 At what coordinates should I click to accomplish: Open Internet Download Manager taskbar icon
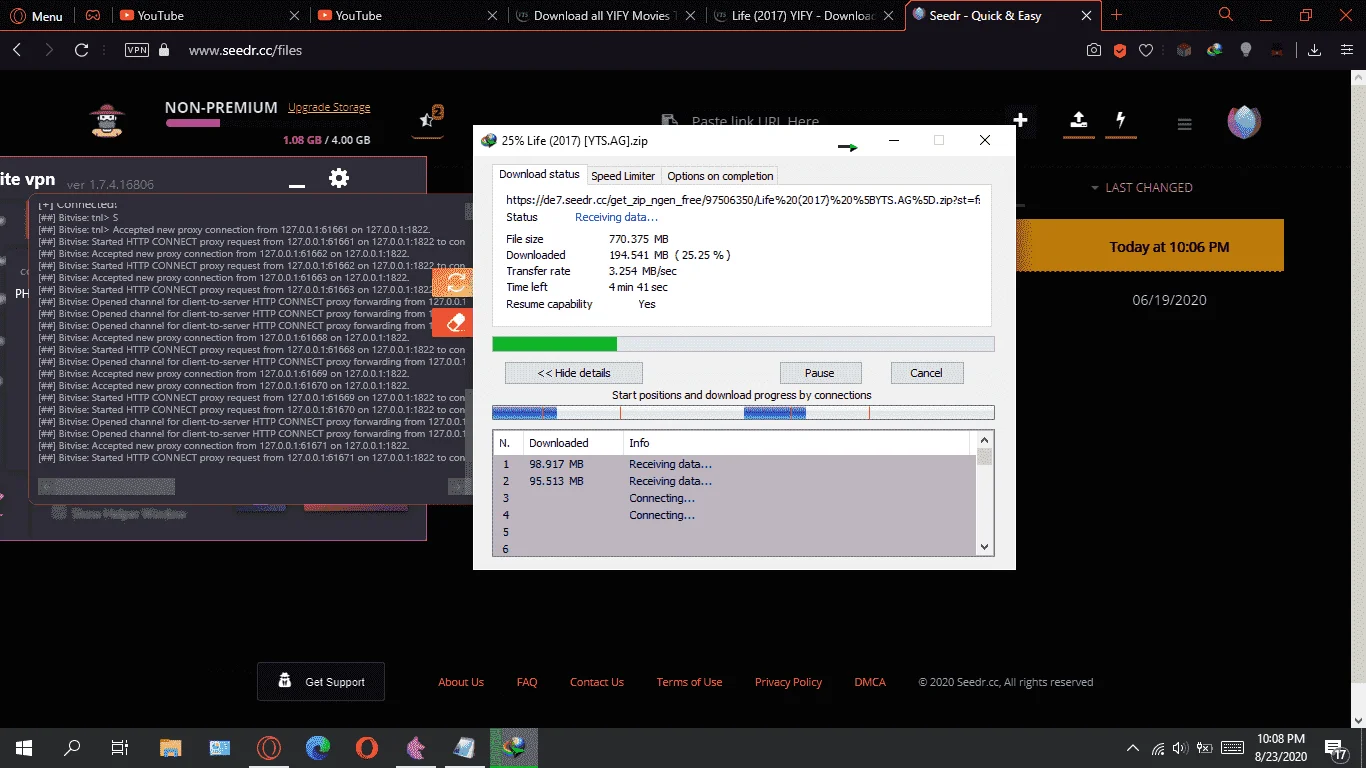(x=514, y=747)
